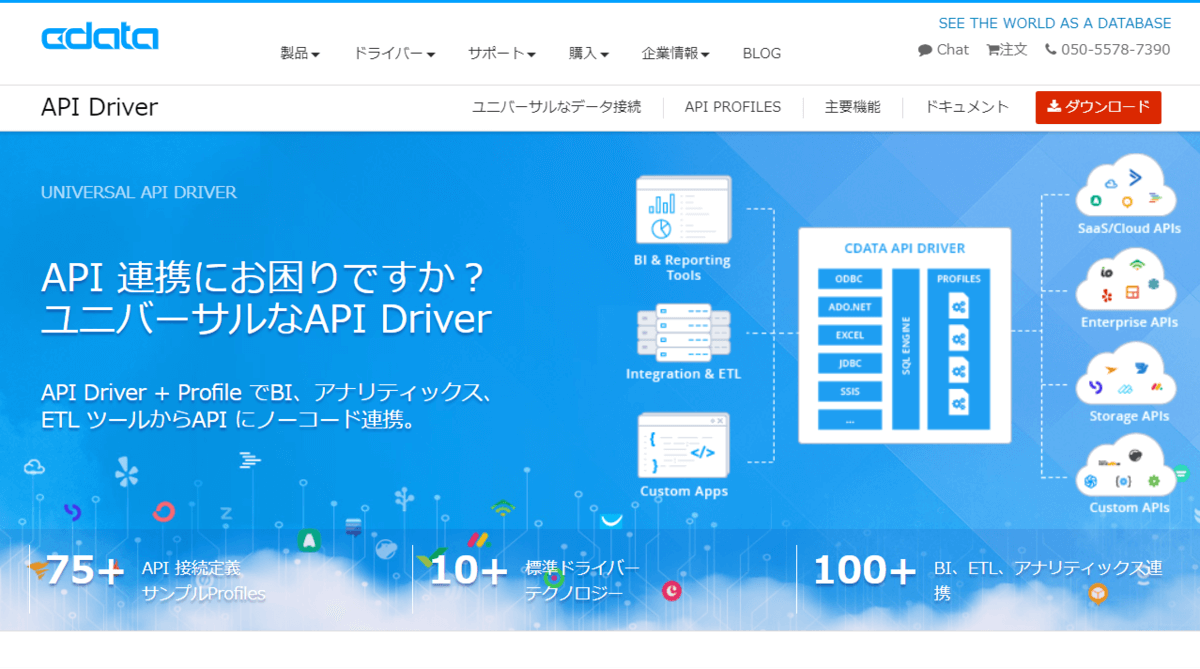Click the EXCEL box in driver diagram
Image resolution: width=1200 pixels, height=669 pixels.
[849, 335]
